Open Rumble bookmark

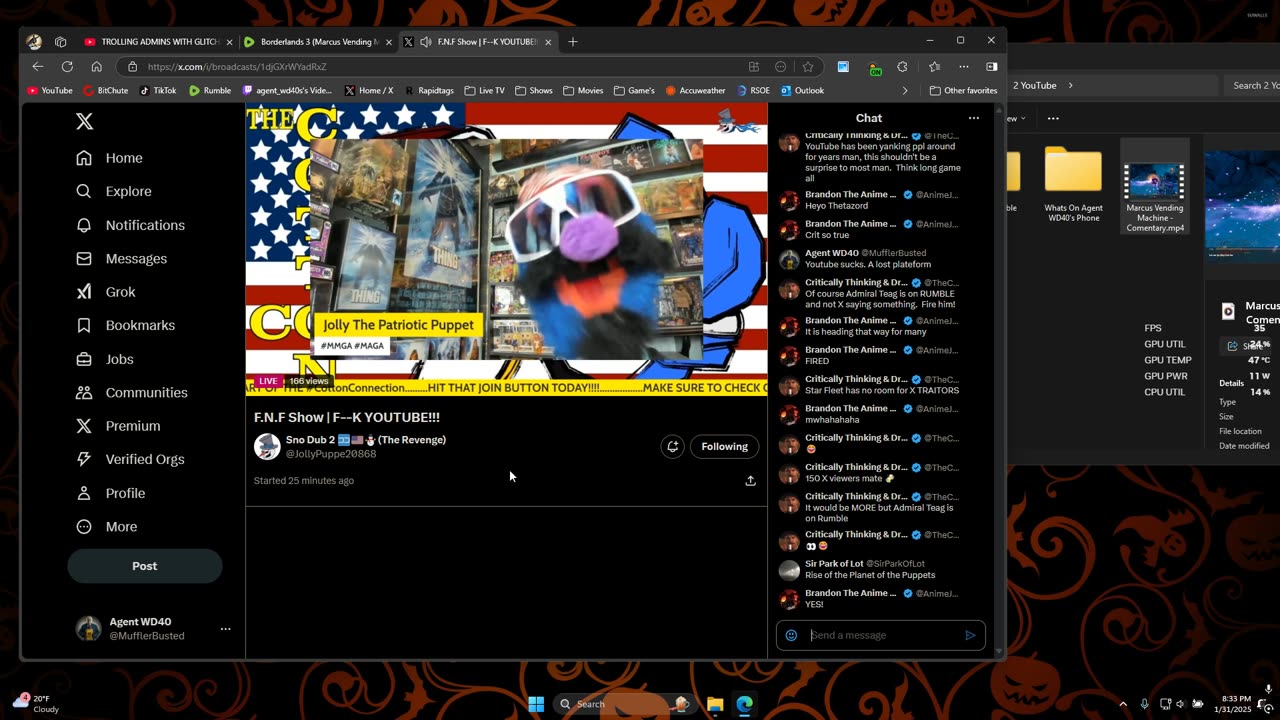[x=210, y=90]
